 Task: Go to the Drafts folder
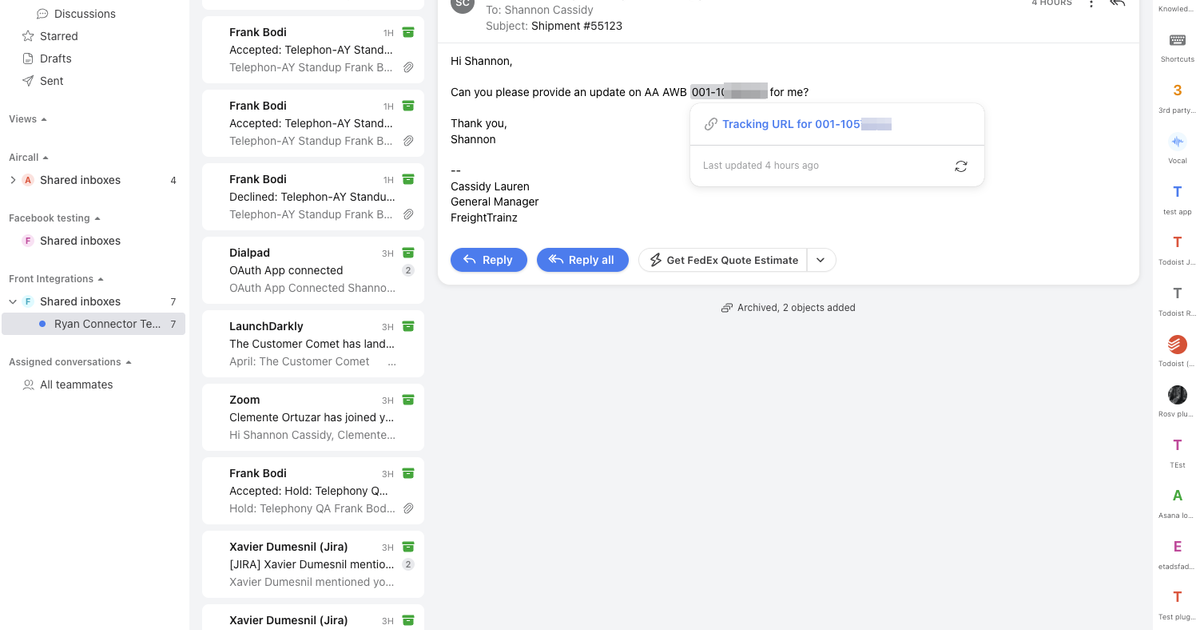click(x=55, y=59)
